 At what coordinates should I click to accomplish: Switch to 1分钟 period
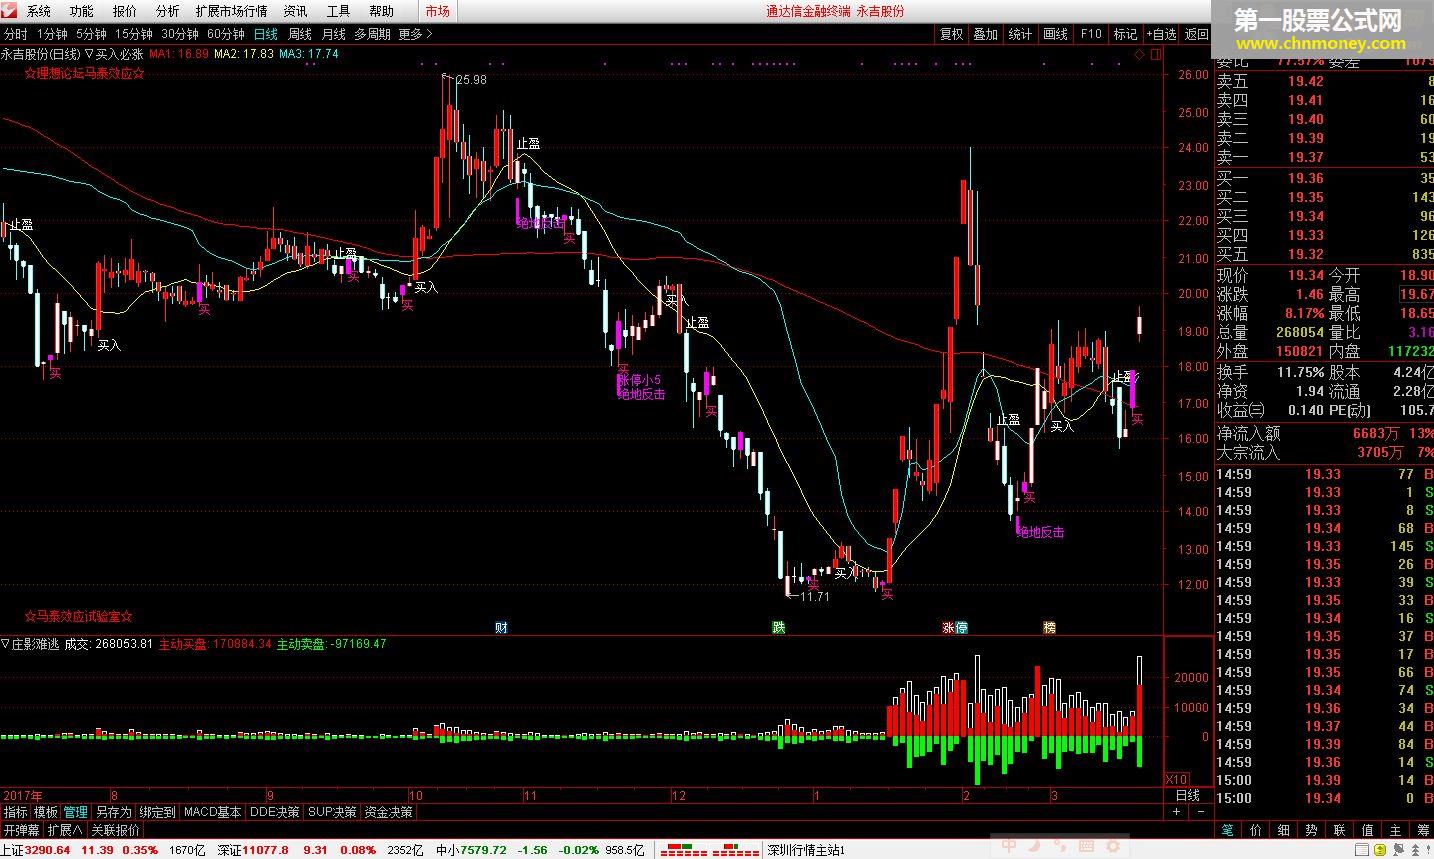click(x=51, y=33)
